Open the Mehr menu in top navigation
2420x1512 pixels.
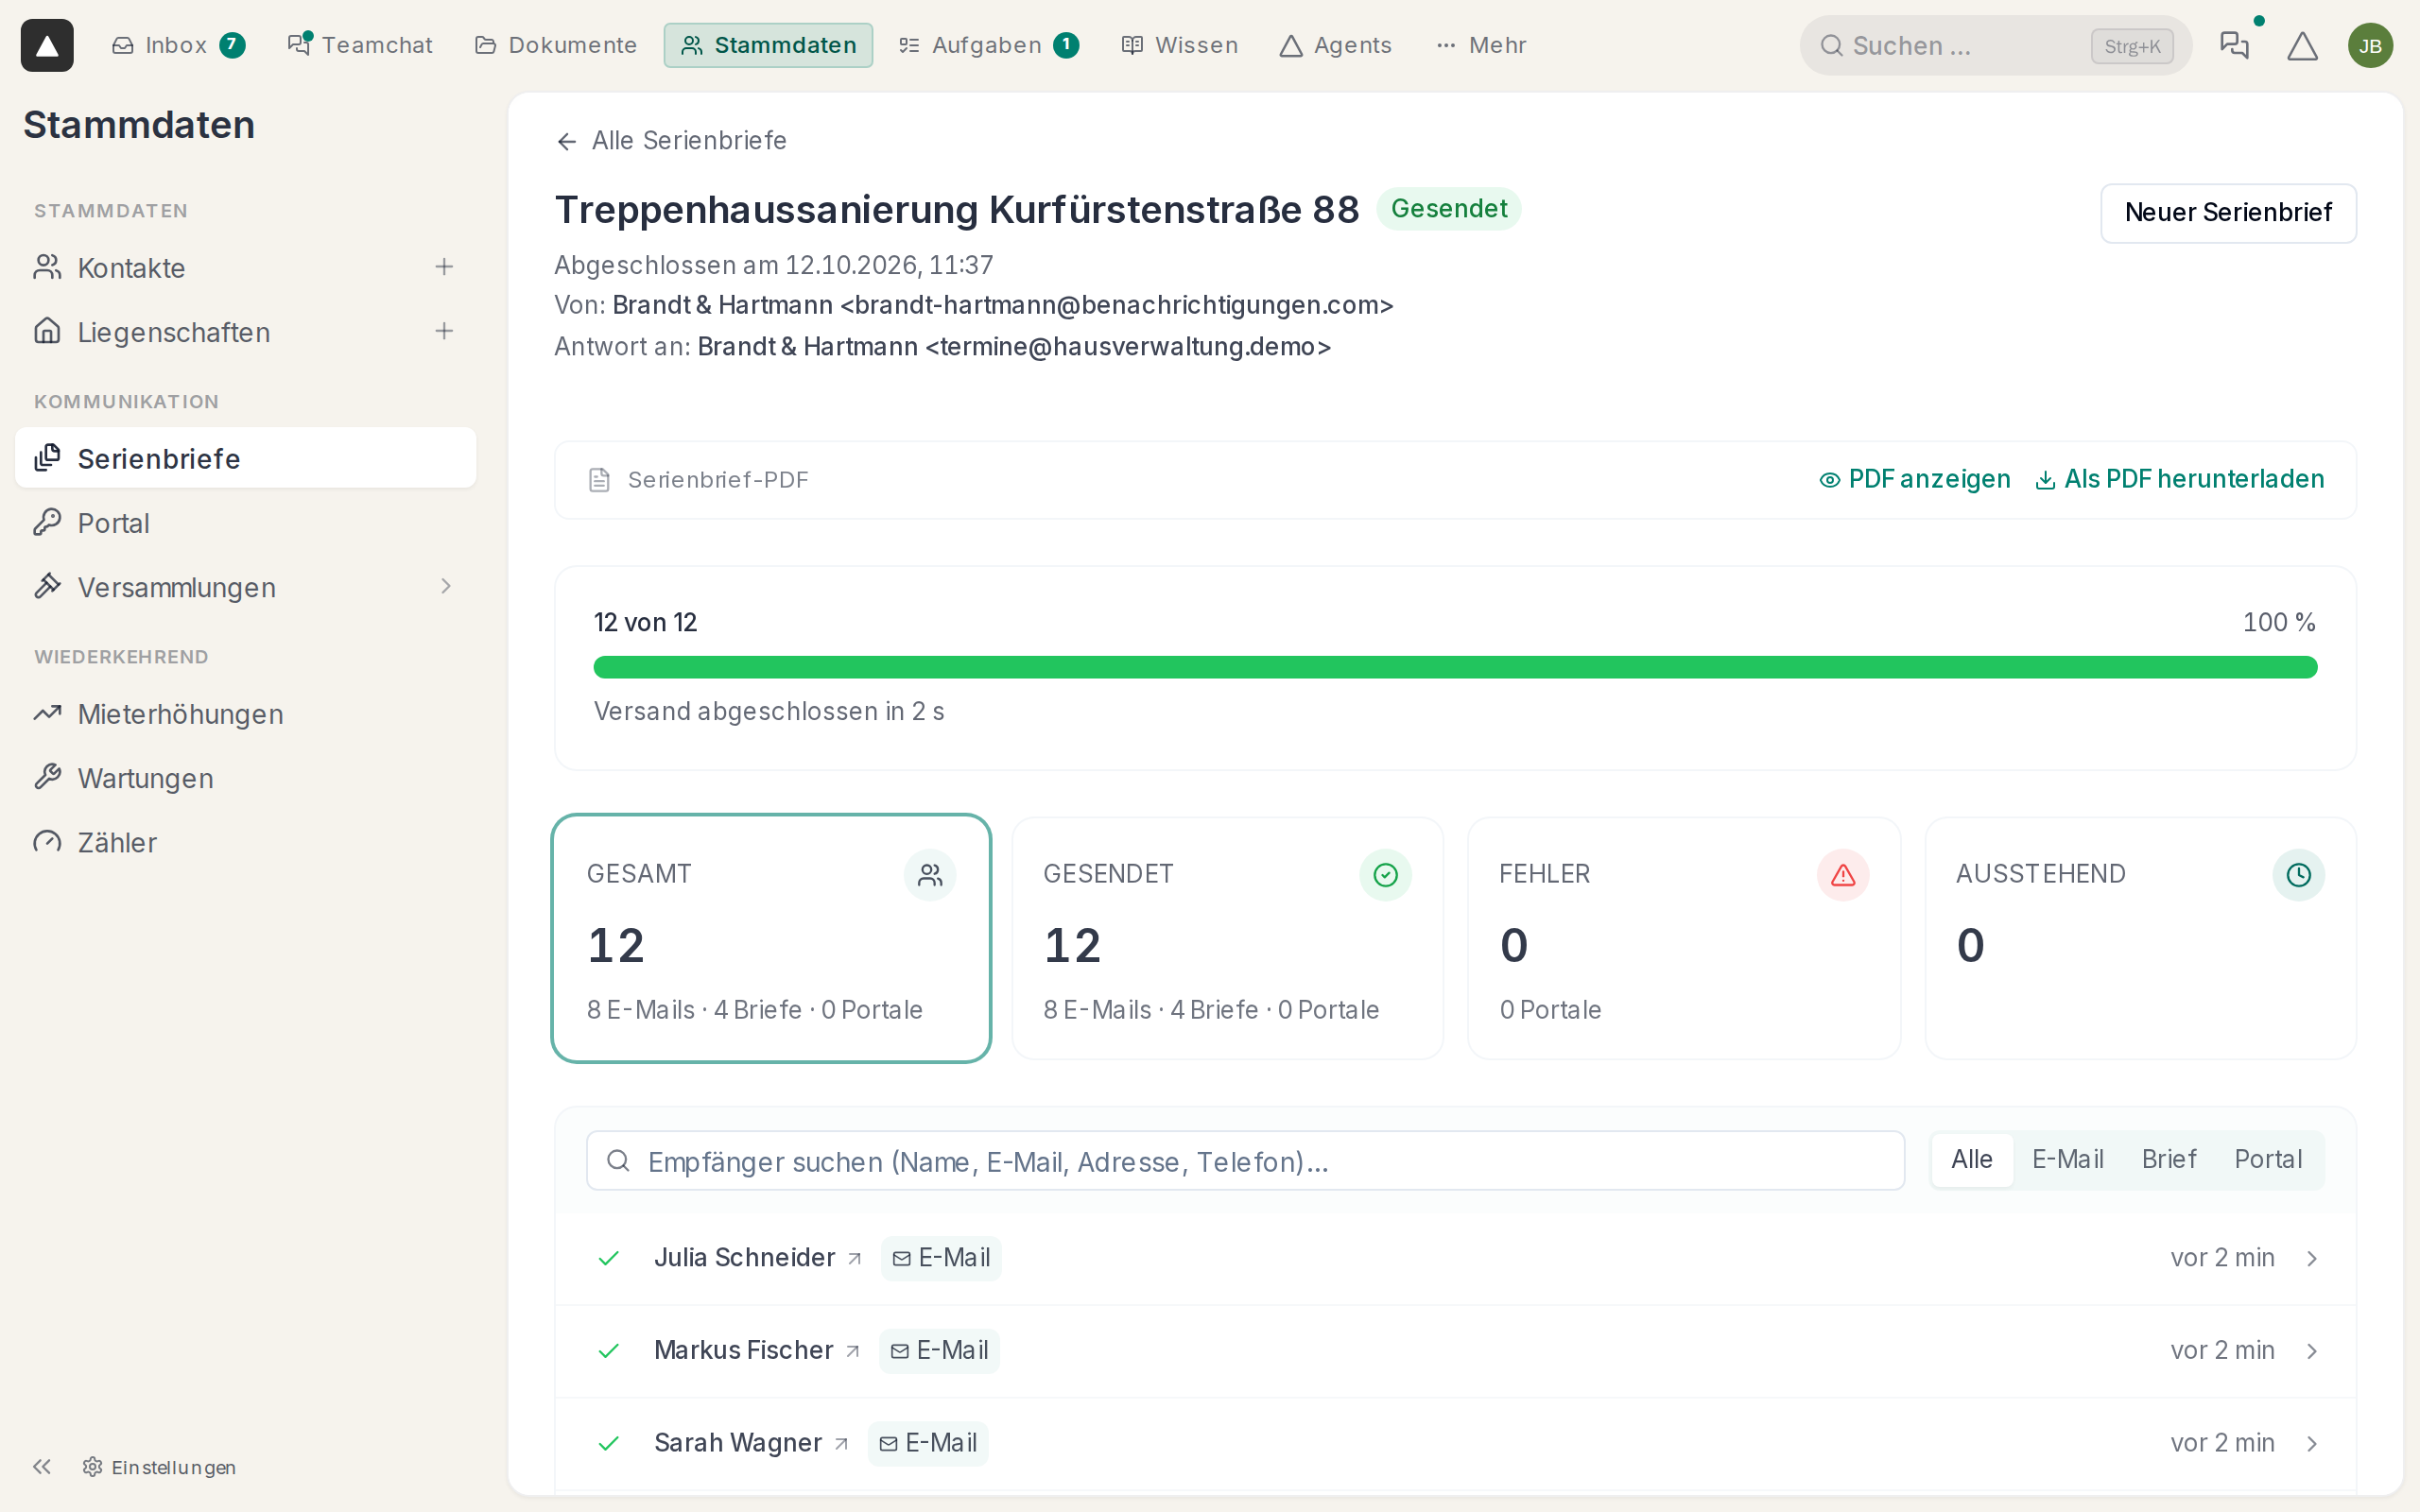click(x=1481, y=45)
